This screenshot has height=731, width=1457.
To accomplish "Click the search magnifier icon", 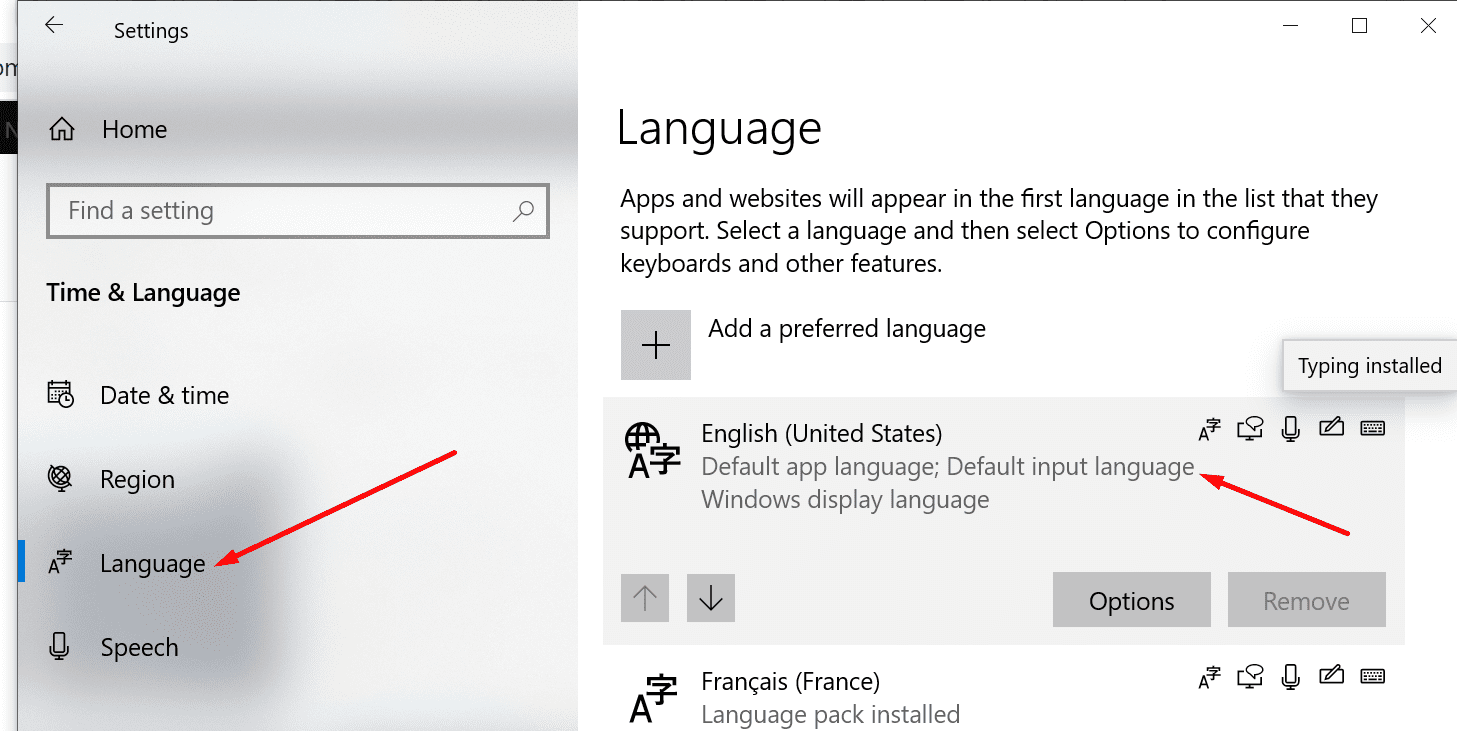I will click(x=523, y=211).
